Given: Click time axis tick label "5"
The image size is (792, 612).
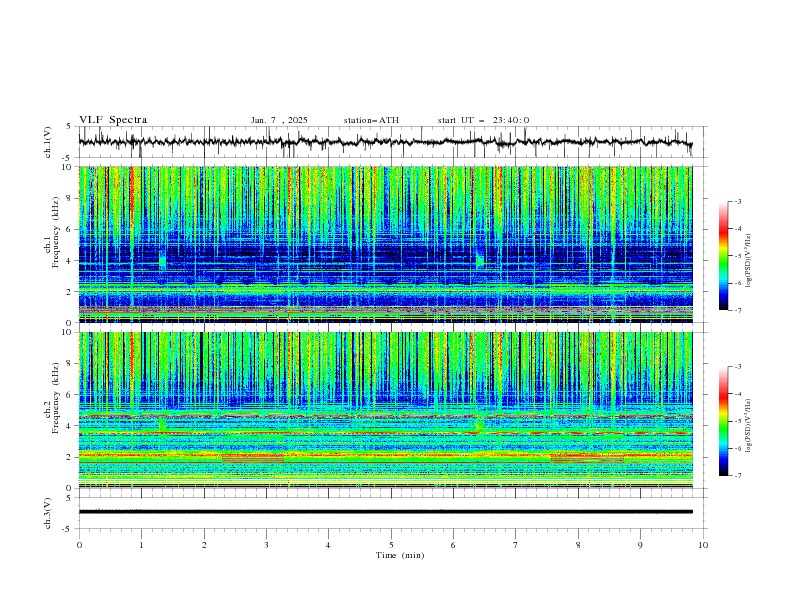Looking at the screenshot, I should tap(391, 545).
